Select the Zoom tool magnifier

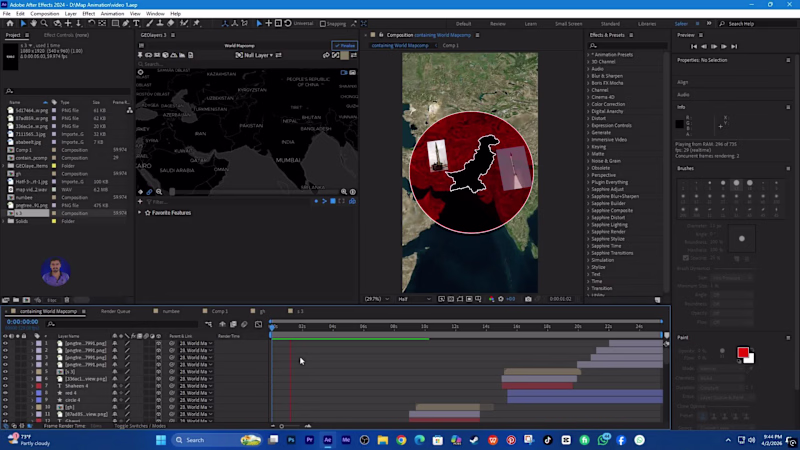pyautogui.click(x=44, y=23)
